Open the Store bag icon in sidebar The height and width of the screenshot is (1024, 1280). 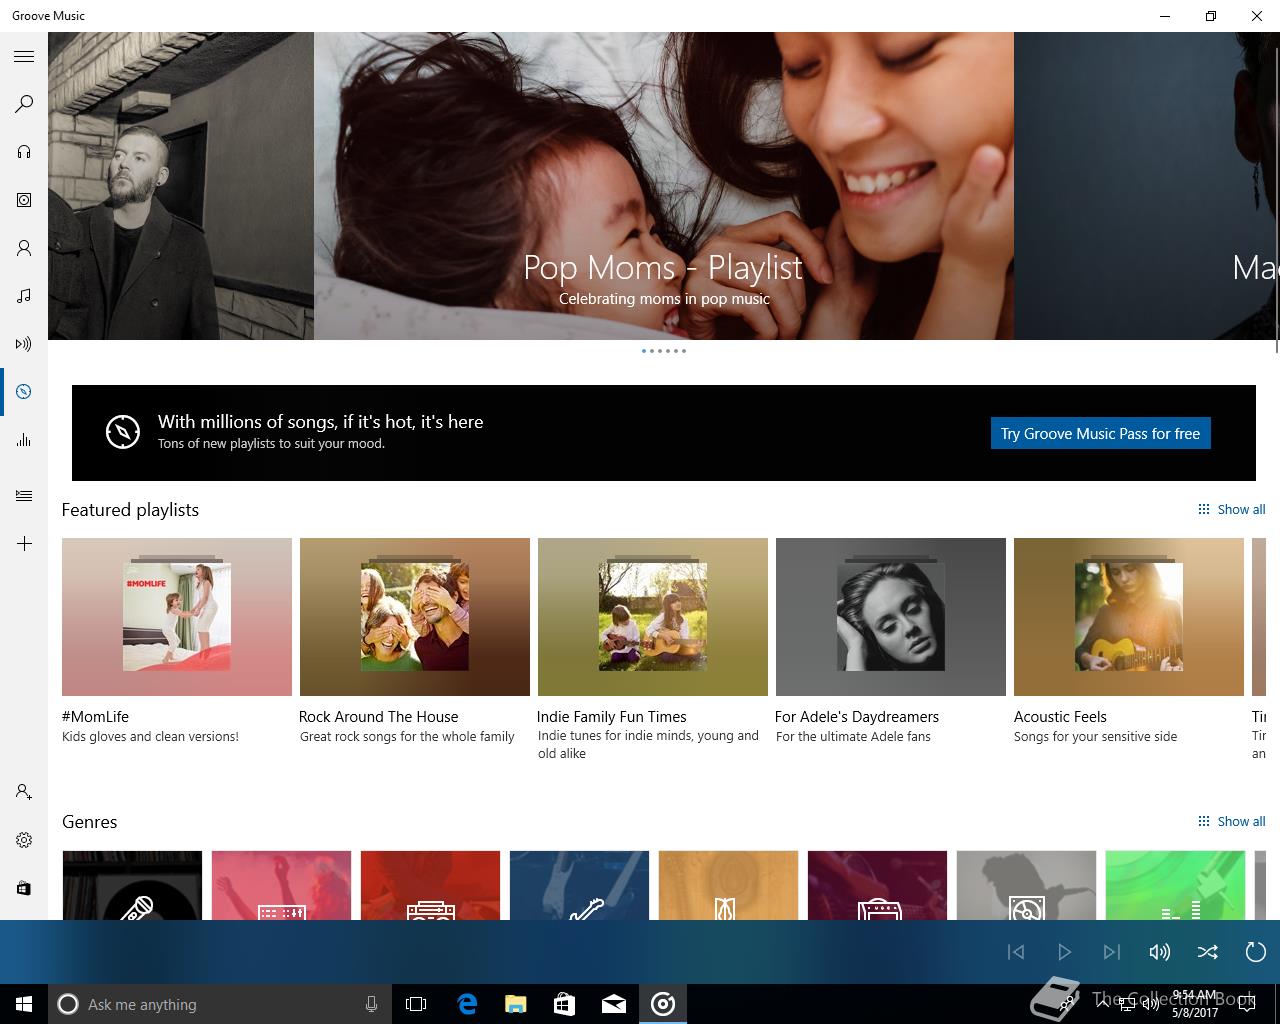(24, 888)
